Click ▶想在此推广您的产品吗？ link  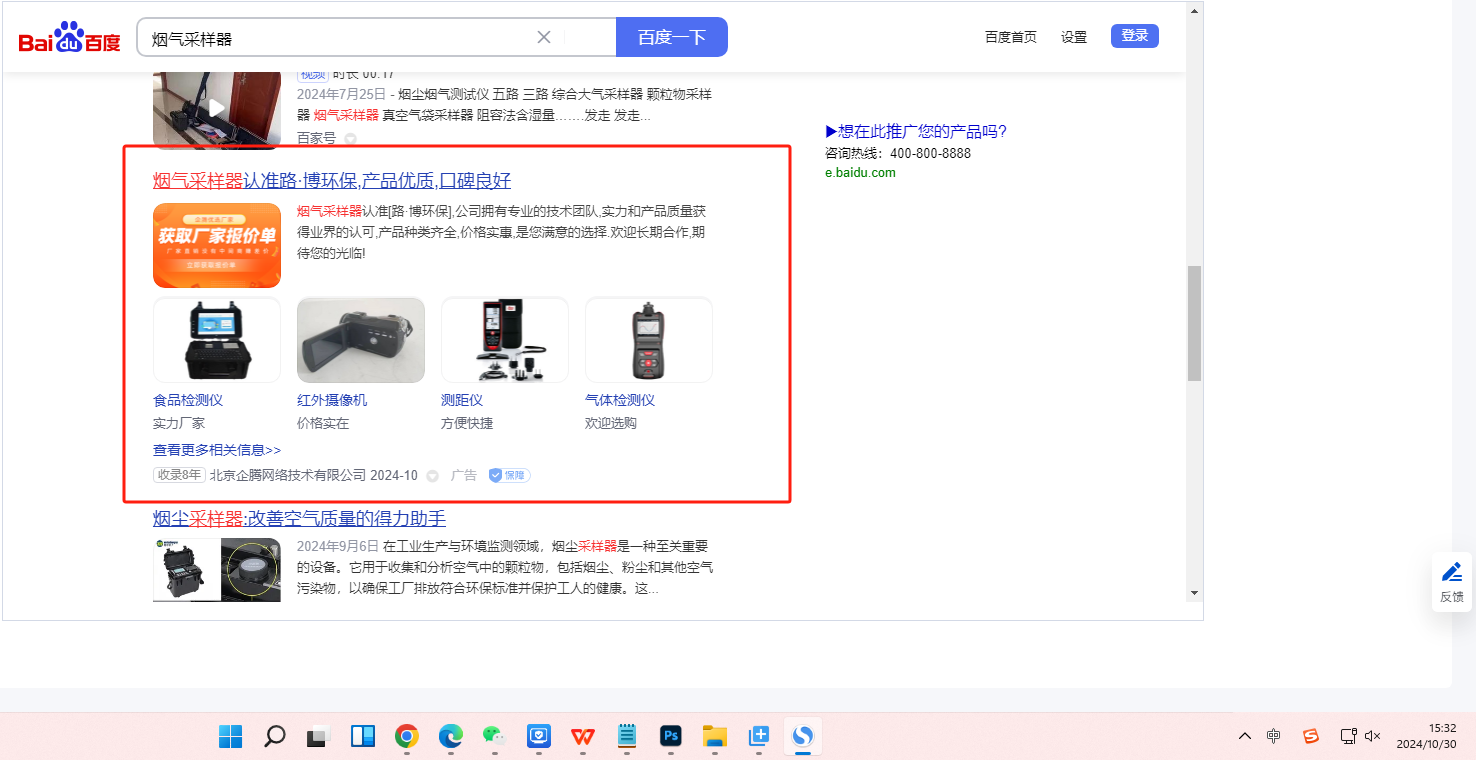click(916, 132)
